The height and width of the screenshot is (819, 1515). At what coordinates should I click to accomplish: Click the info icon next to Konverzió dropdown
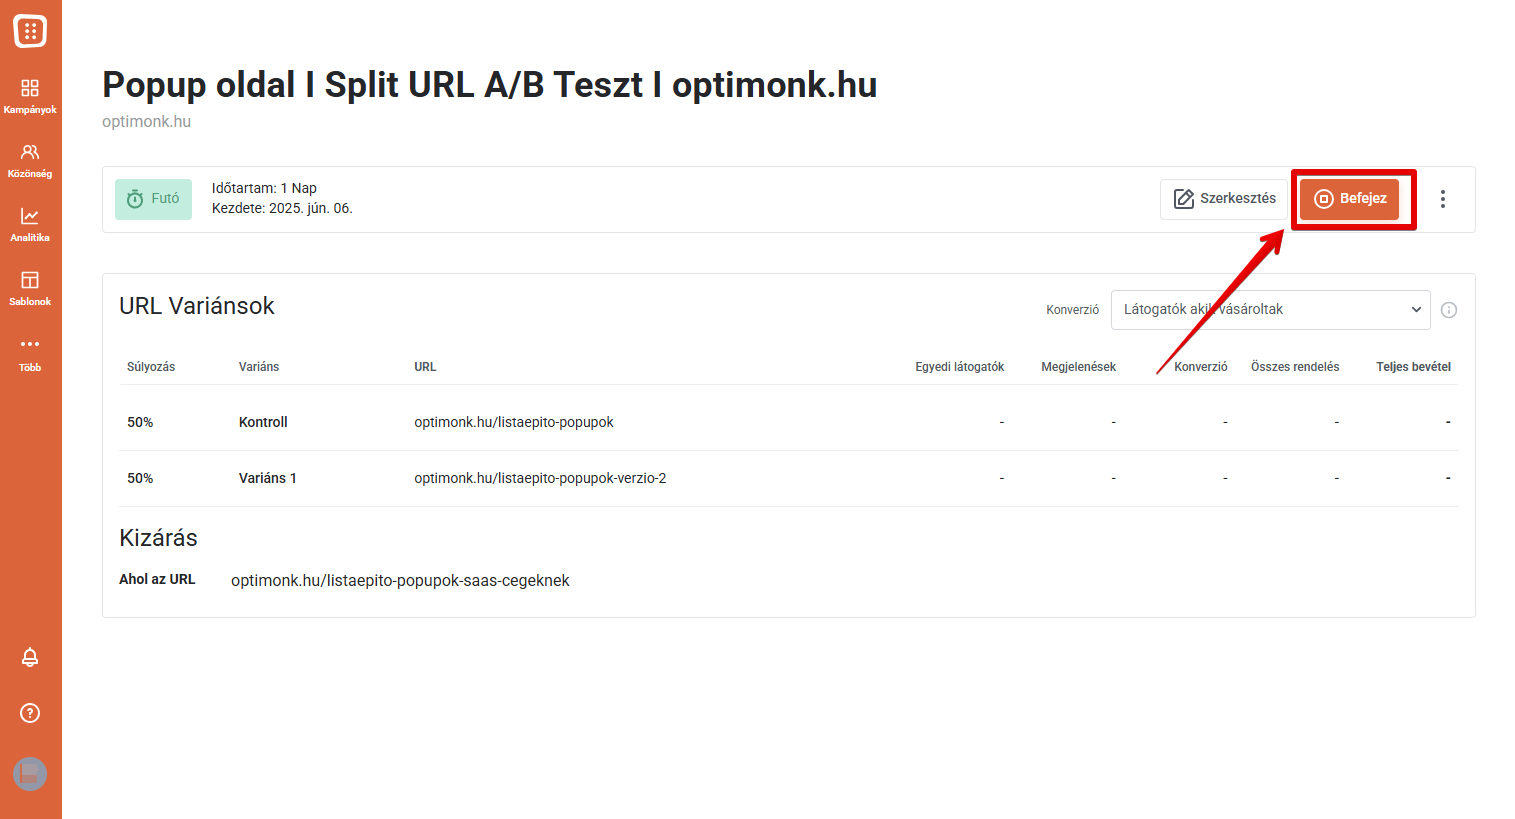tap(1449, 310)
